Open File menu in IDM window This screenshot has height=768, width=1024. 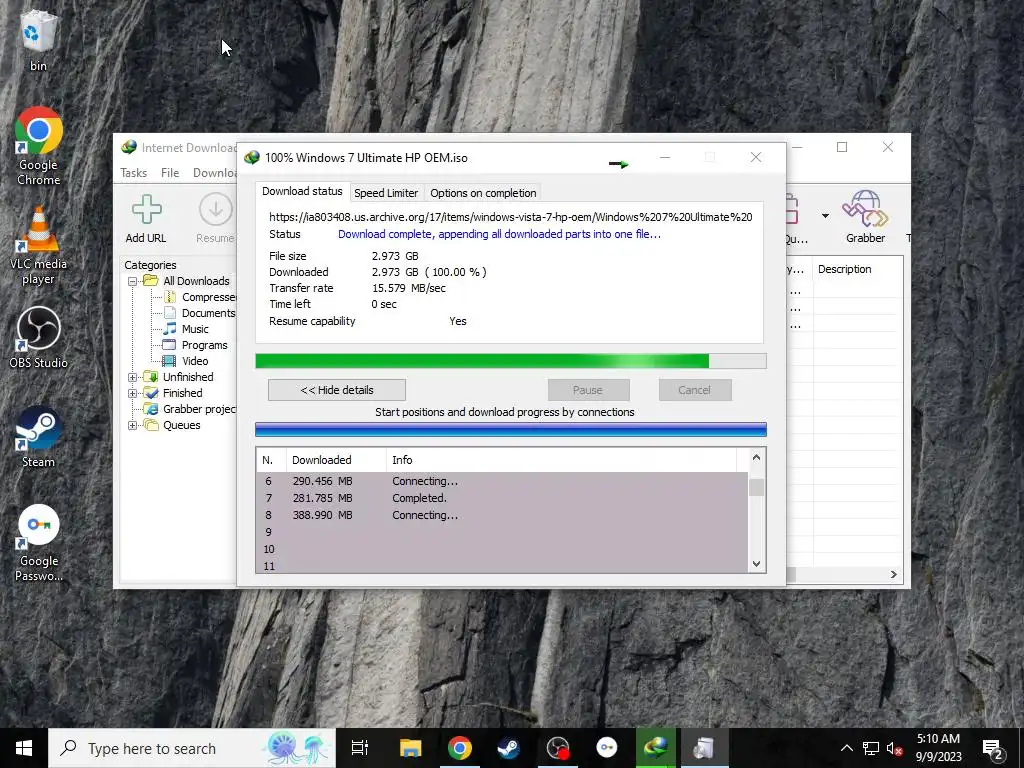click(170, 172)
